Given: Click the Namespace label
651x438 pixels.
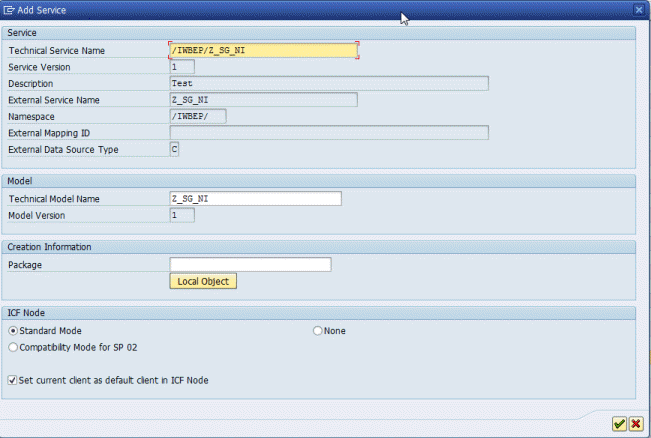Looking at the screenshot, I should 32,117.
